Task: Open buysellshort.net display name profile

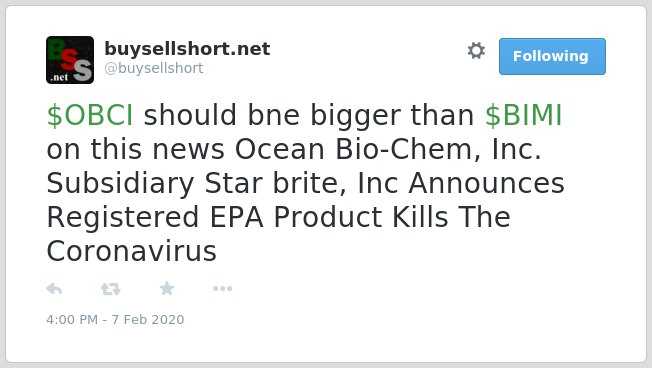Action: point(187,49)
